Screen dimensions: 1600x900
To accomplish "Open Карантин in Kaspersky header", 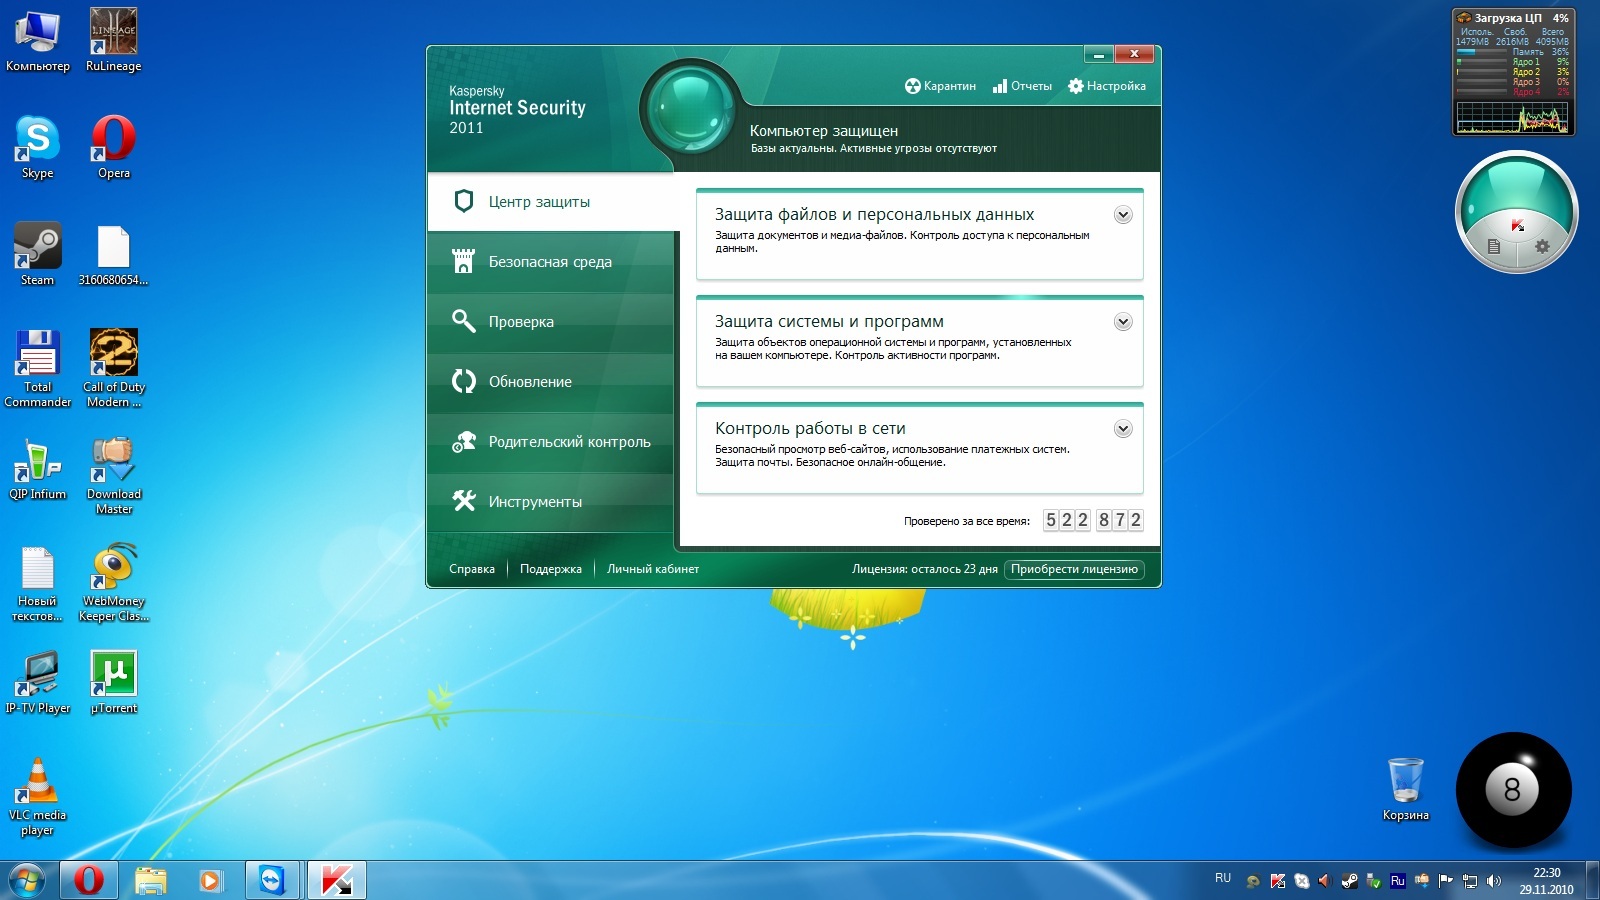I will [940, 86].
